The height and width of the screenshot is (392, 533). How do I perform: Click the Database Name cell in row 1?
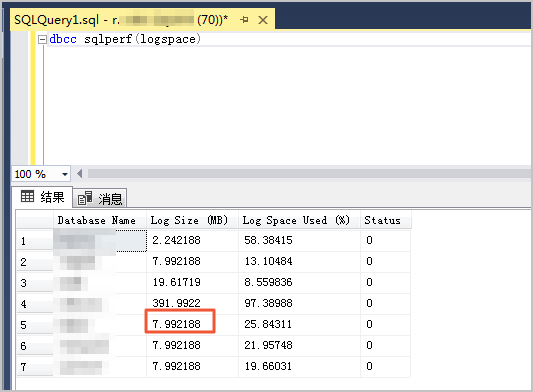100,241
